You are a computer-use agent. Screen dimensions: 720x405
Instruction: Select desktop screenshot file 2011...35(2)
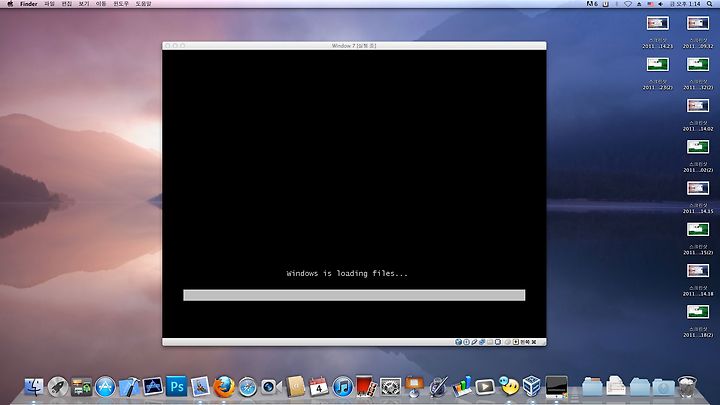click(x=698, y=237)
